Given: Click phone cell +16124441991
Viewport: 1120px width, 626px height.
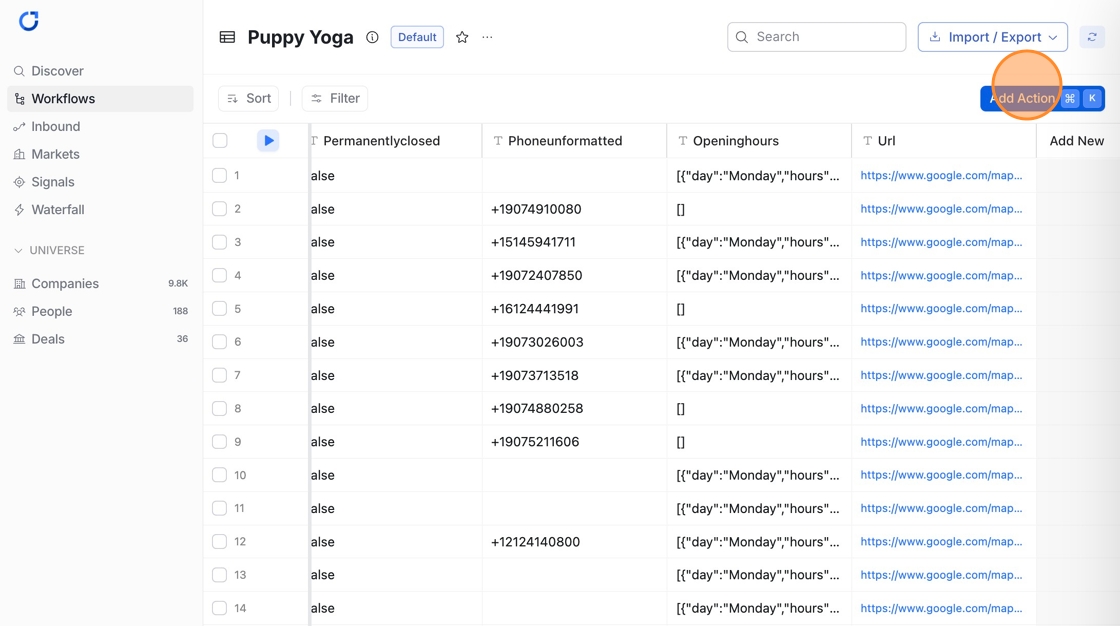Looking at the screenshot, I should (x=574, y=309).
